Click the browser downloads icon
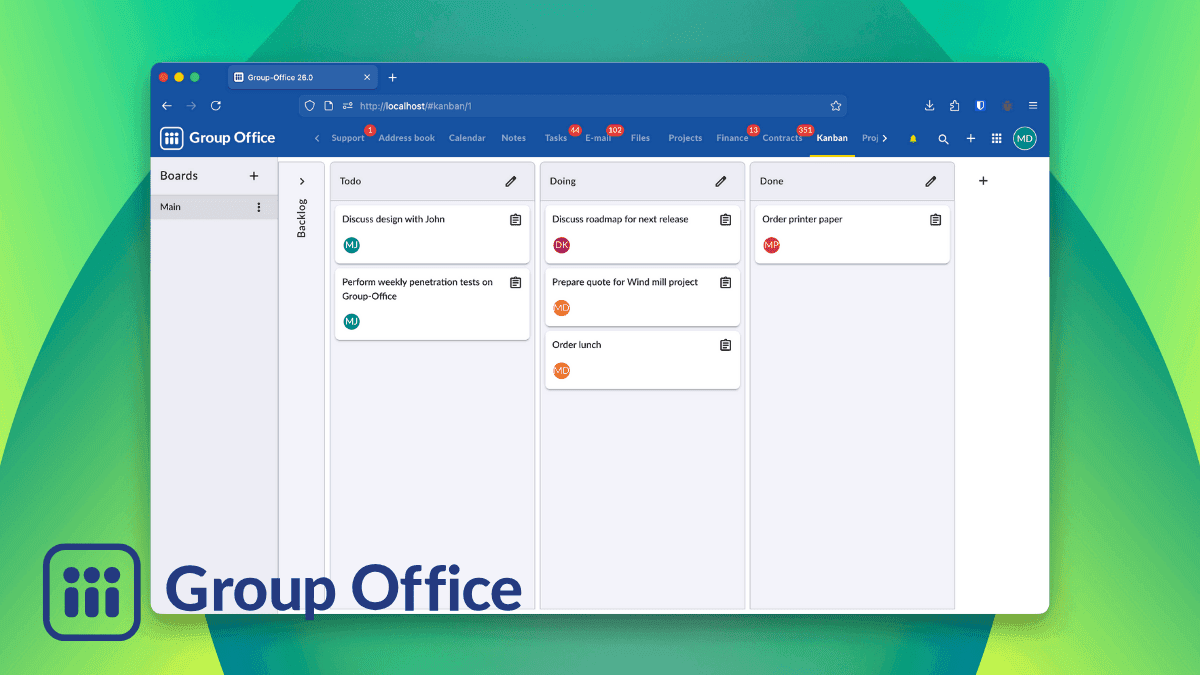Screen dimensions: 1200x675 pos(929,105)
